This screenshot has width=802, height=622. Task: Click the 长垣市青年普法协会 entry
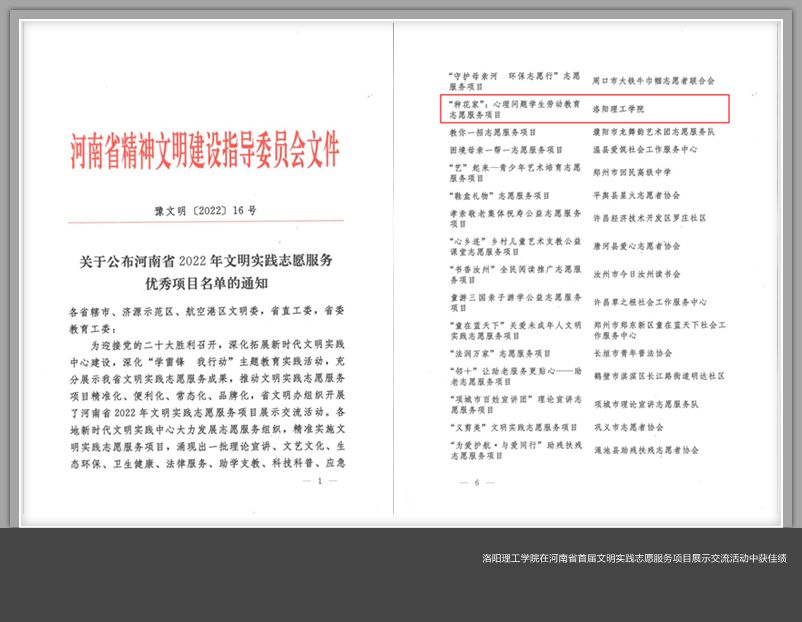pyautogui.click(x=632, y=353)
